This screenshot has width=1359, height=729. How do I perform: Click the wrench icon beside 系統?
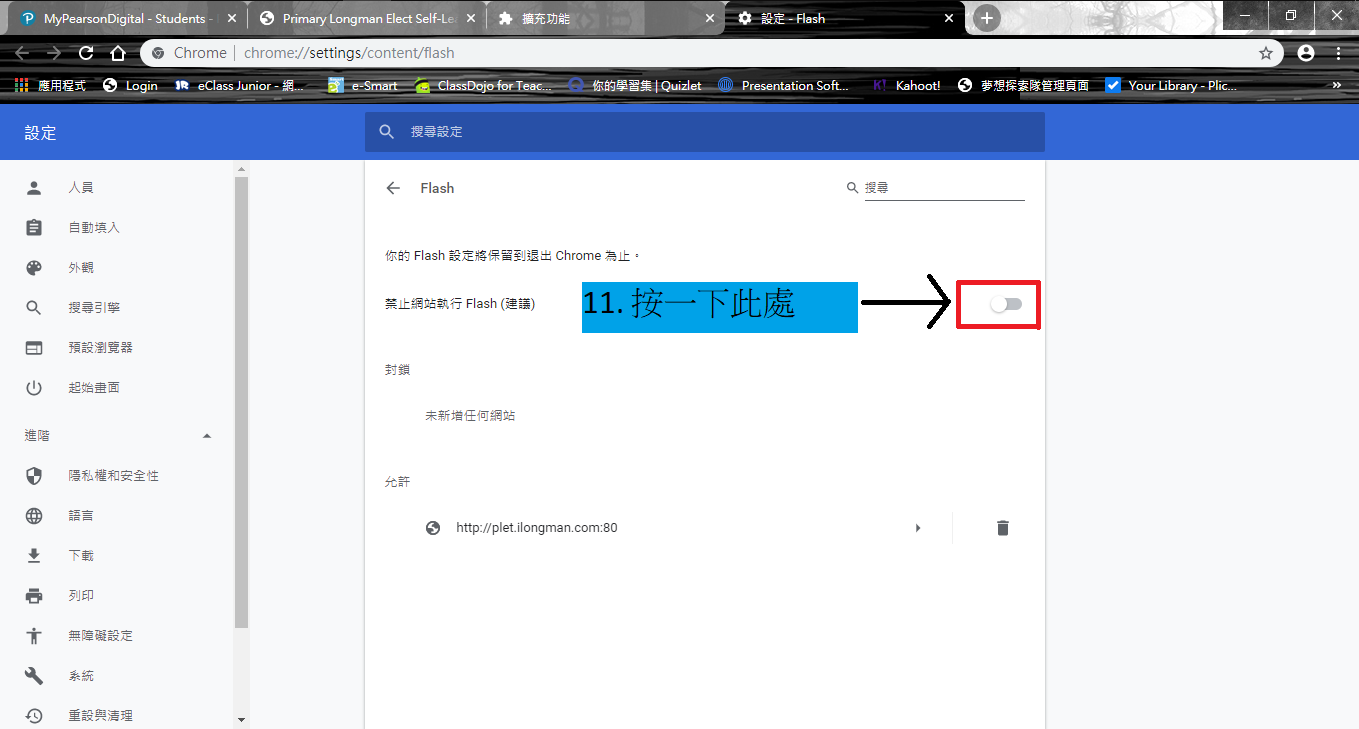34,676
